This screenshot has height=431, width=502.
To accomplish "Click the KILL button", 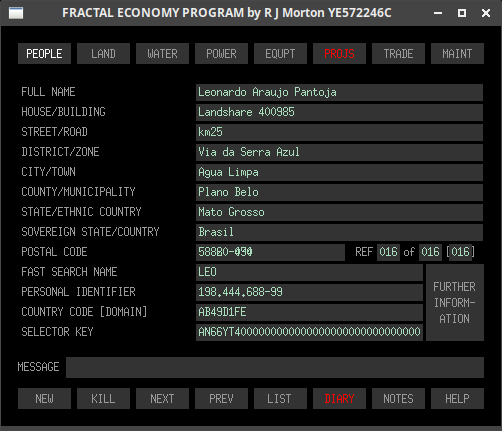I will pos(103,398).
